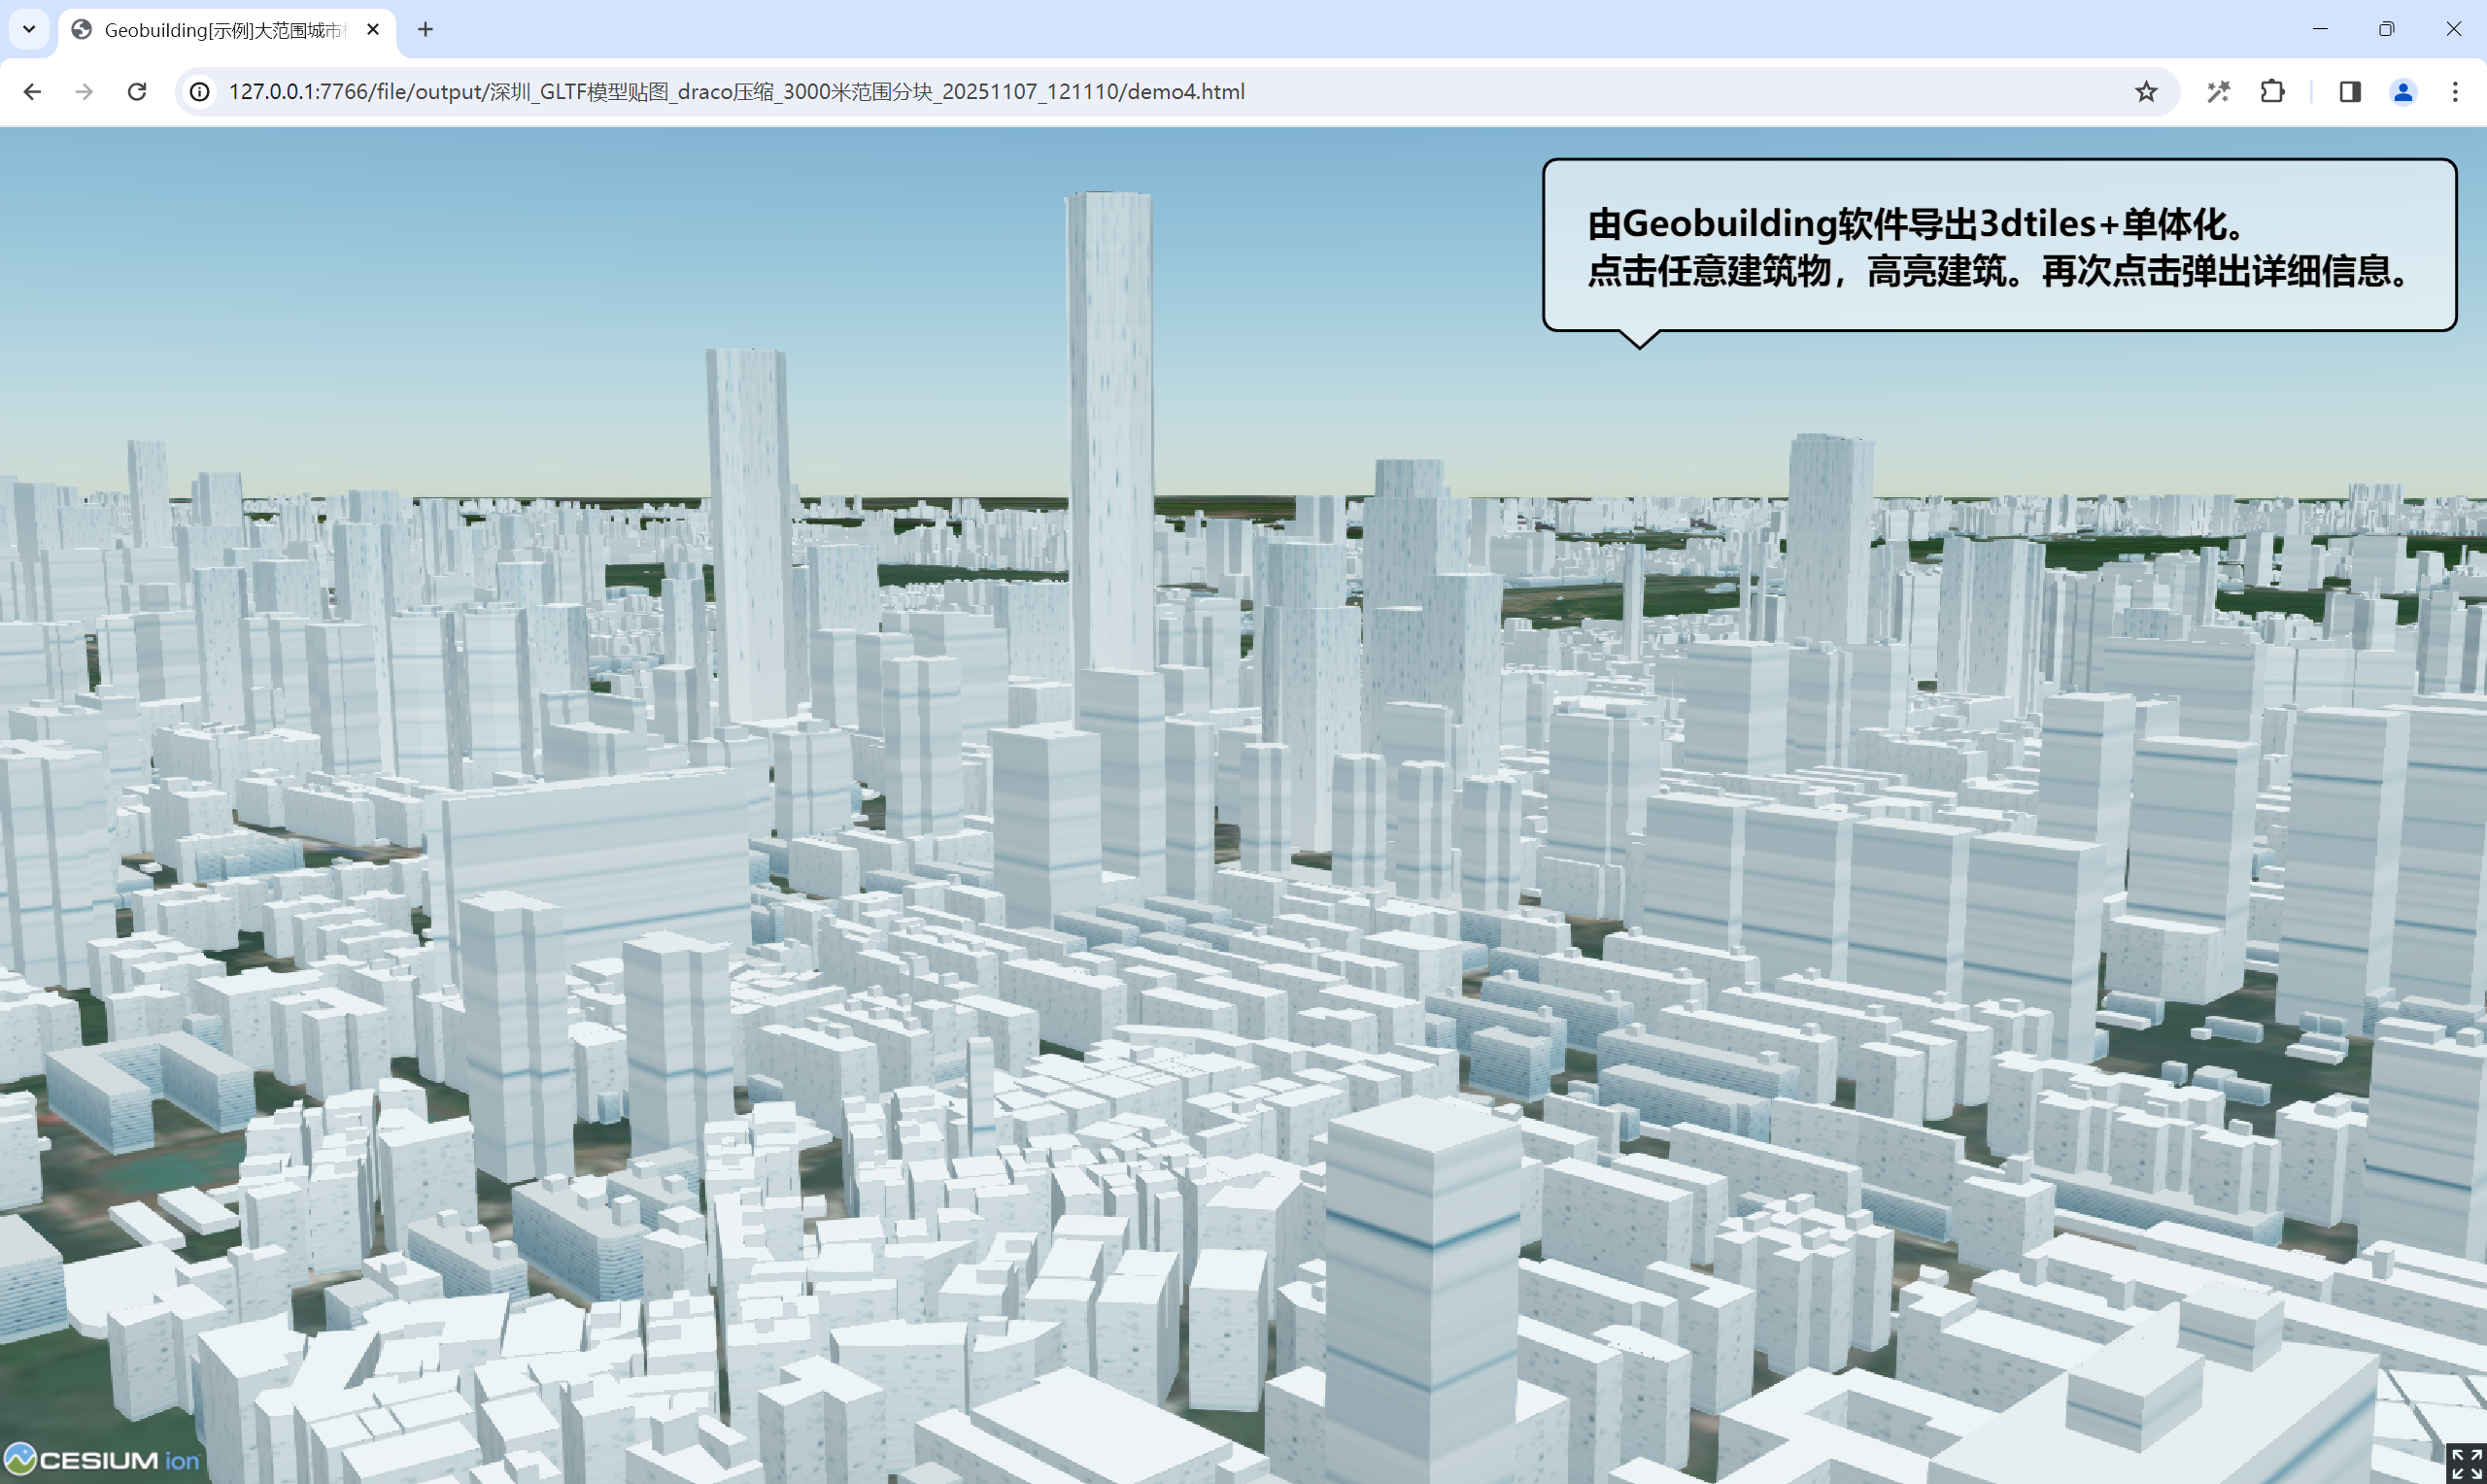The height and width of the screenshot is (1484, 2487).
Task: Click the magic wand toolbar icon
Action: click(2218, 92)
